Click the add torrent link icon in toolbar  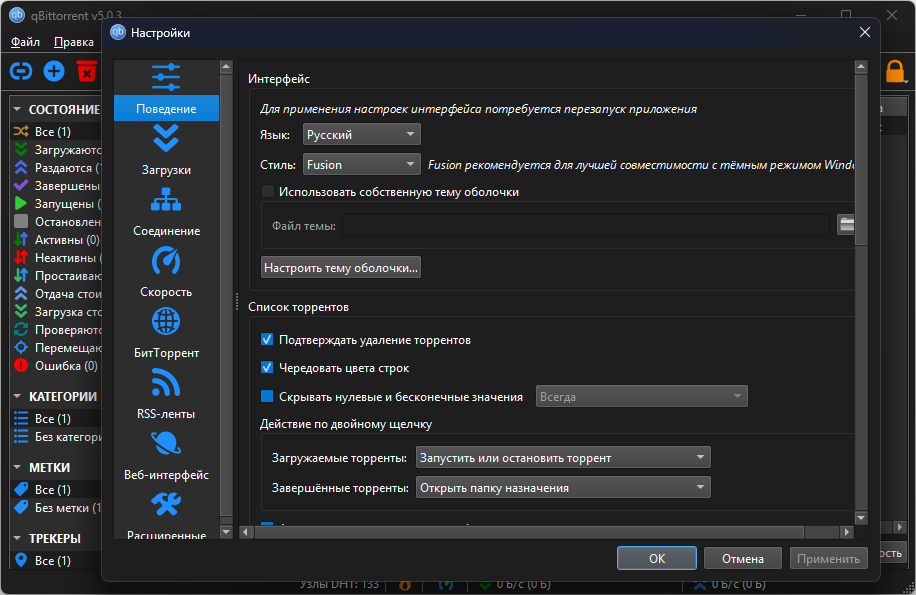tap(21, 72)
